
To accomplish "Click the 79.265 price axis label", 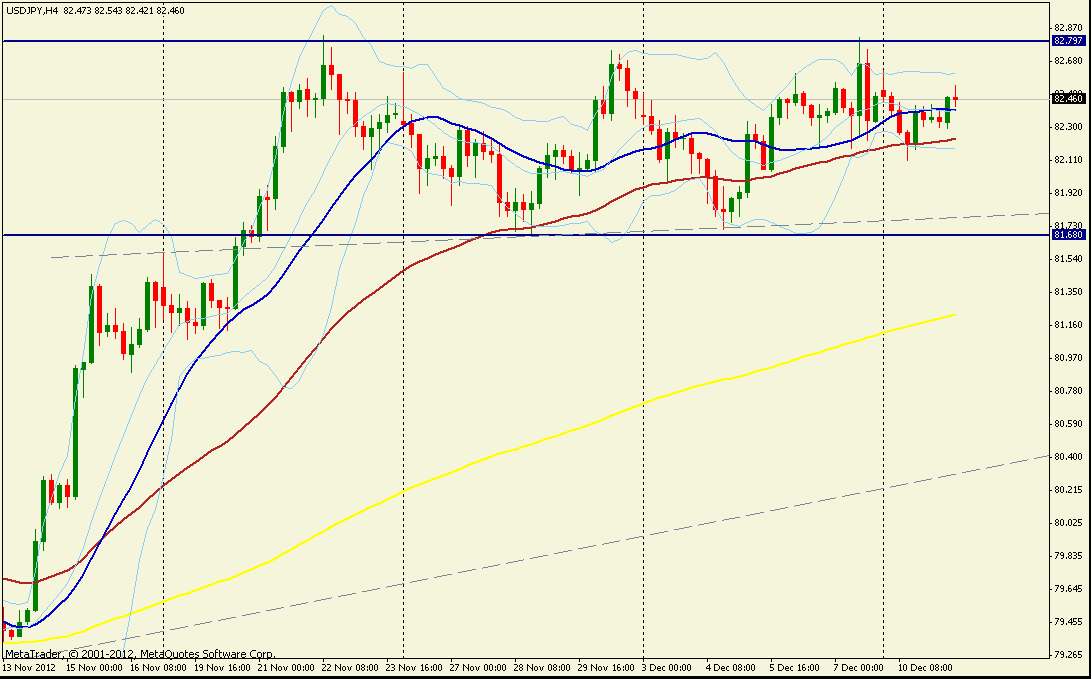I will point(1069,655).
